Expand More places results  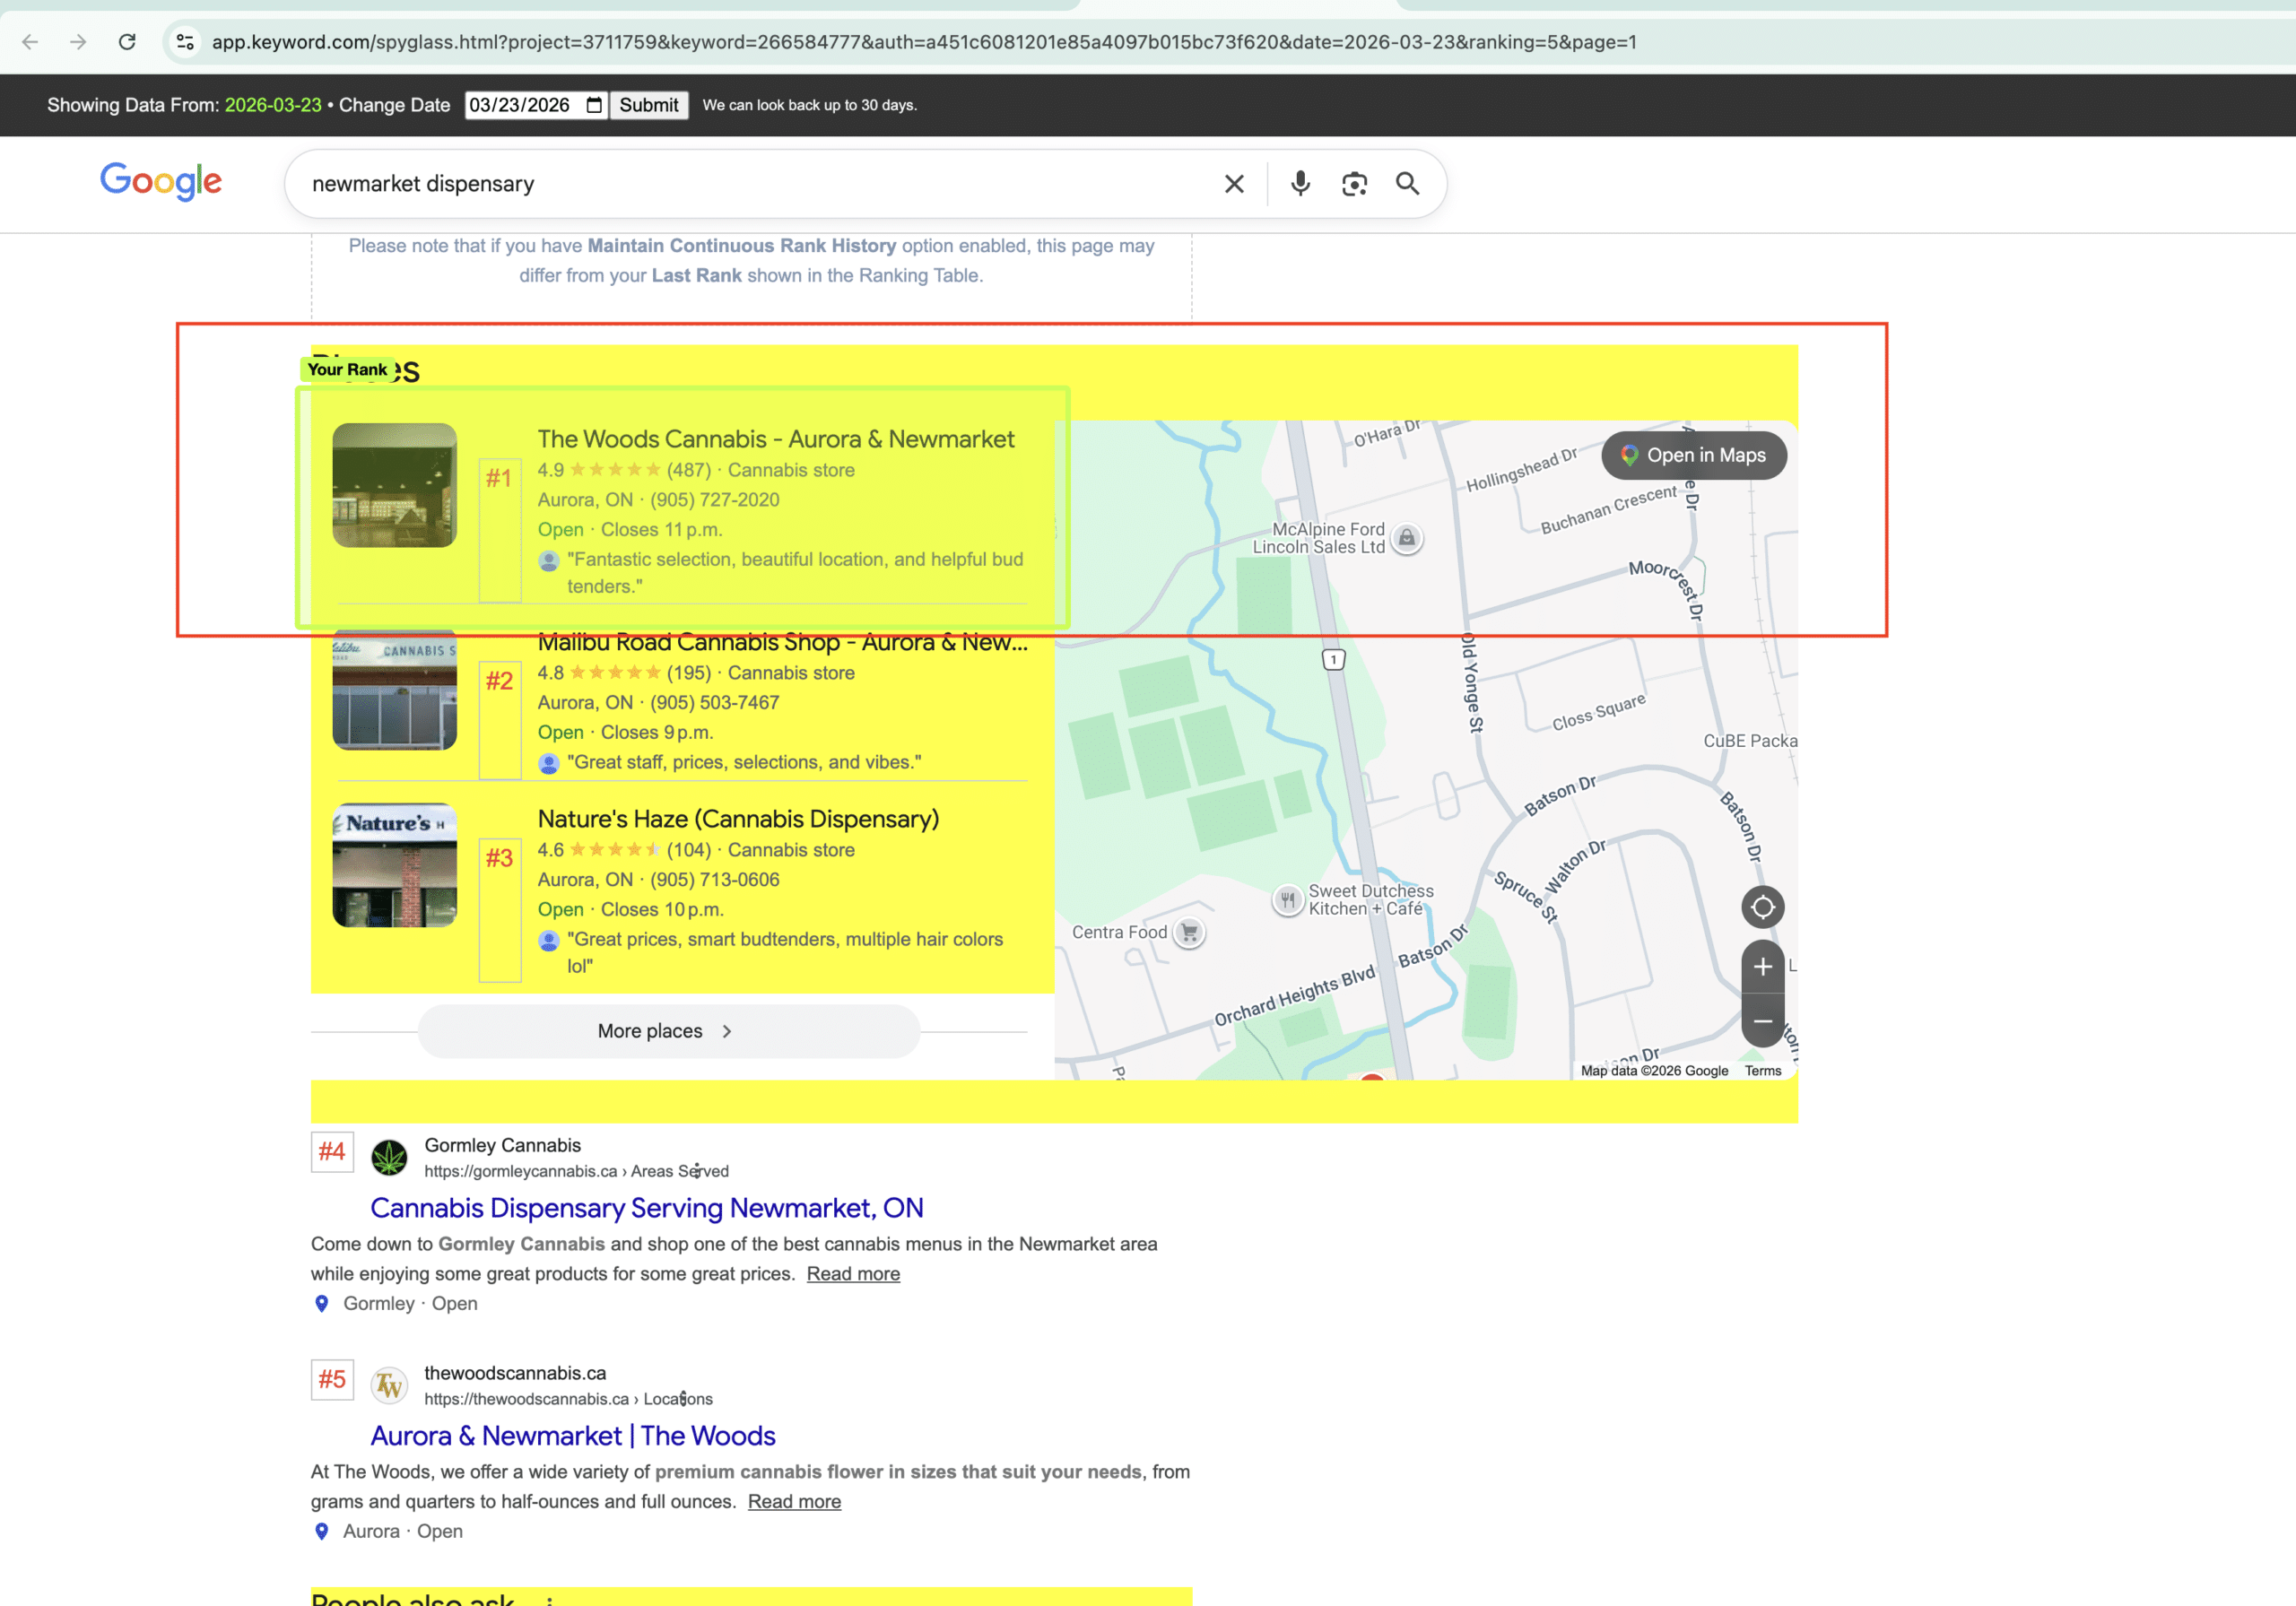pyautogui.click(x=667, y=1031)
